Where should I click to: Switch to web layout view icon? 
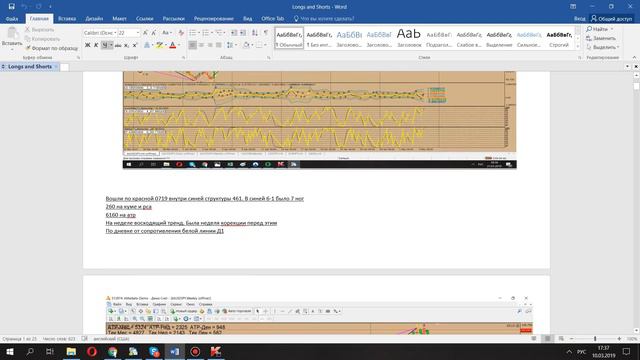click(561, 339)
